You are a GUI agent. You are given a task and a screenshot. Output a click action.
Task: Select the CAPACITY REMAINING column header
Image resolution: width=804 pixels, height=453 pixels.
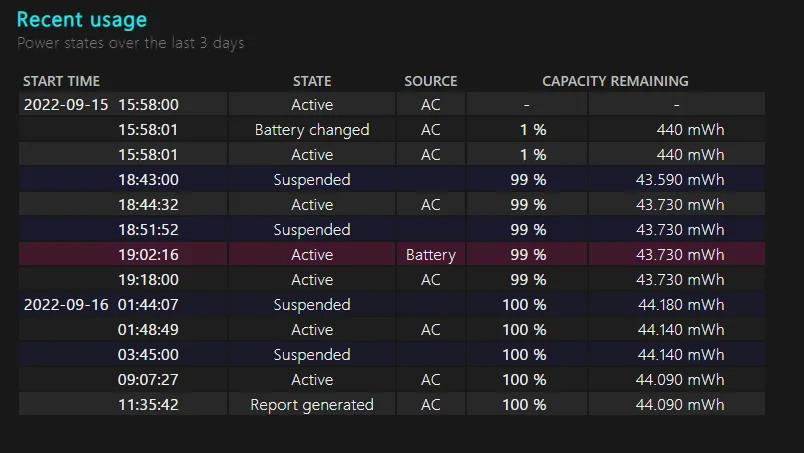pos(615,81)
